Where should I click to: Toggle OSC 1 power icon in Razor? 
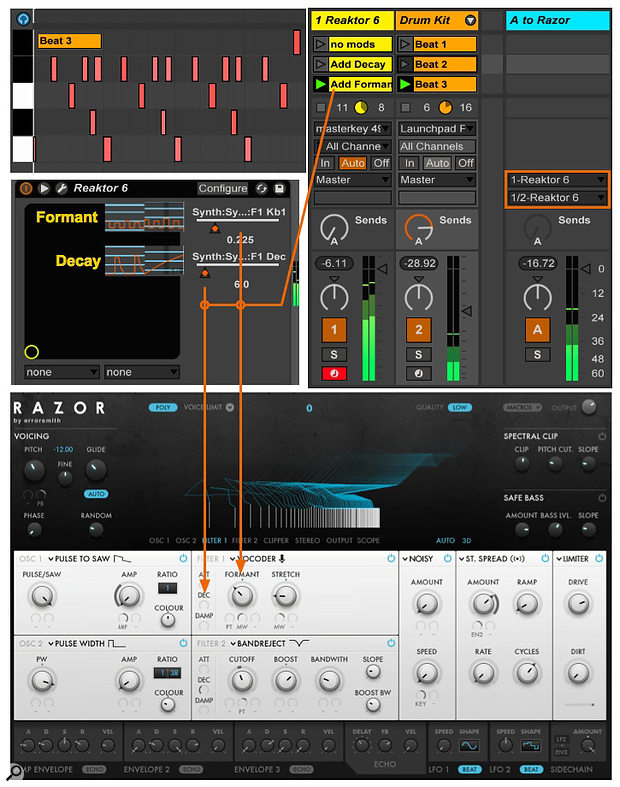[x=183, y=558]
